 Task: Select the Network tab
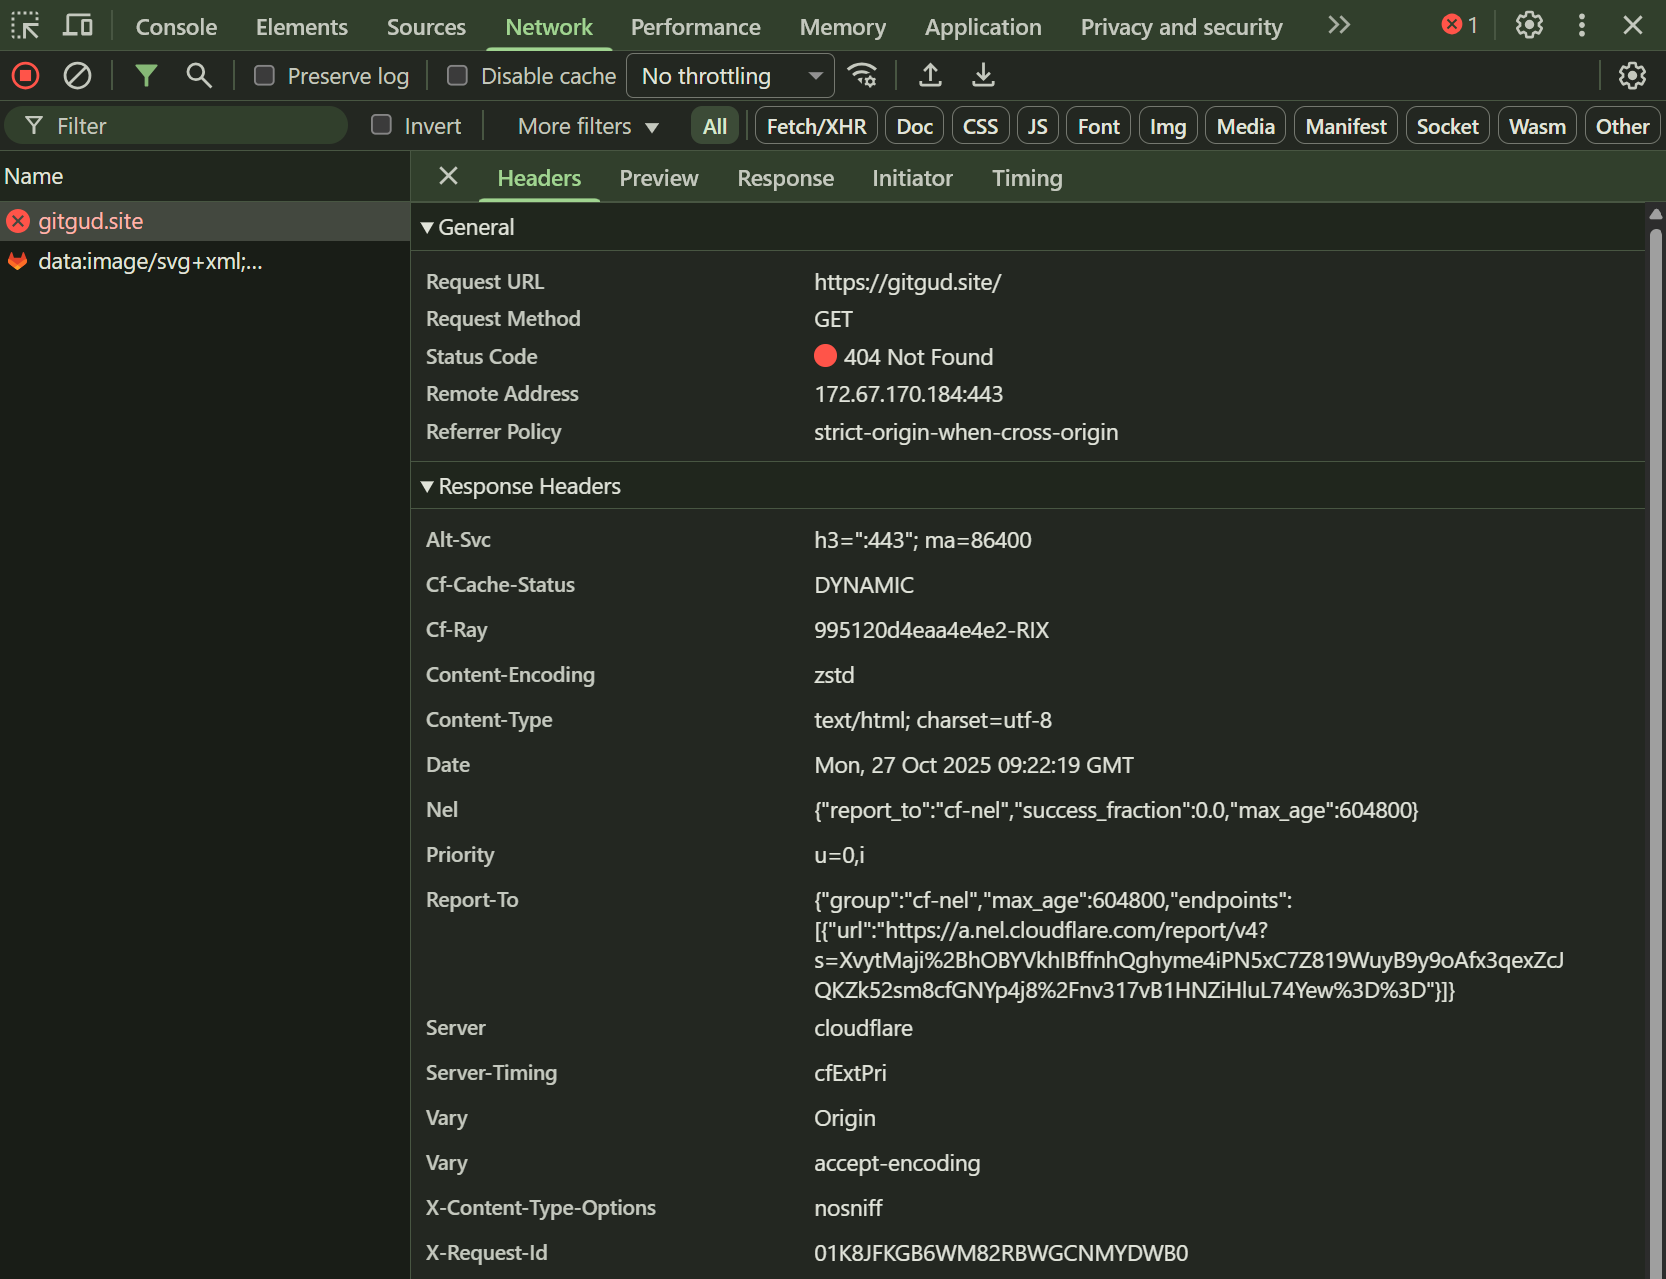[549, 27]
